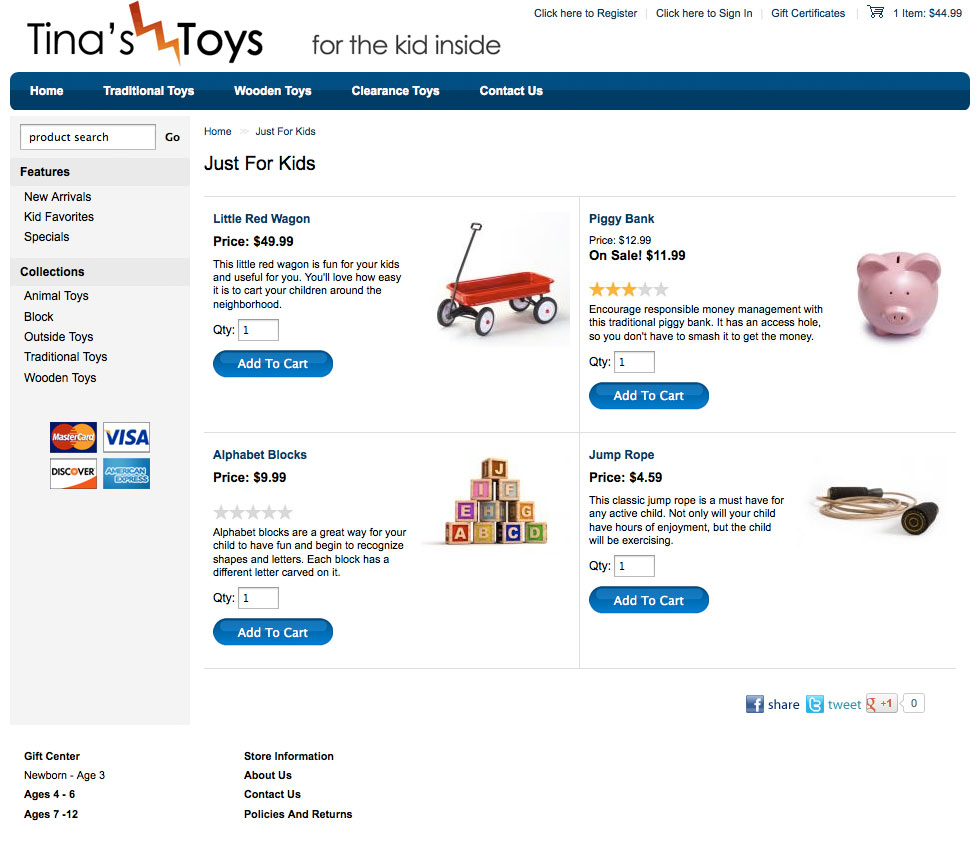Add Little Red Wagon to cart
The width and height of the screenshot is (980, 850).
pos(272,364)
